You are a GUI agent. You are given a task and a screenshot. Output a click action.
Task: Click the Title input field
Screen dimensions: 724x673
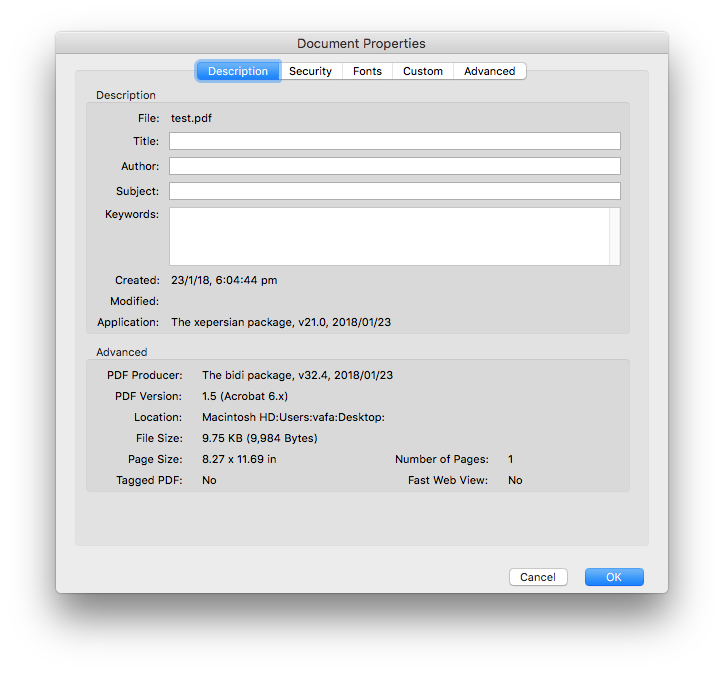395,141
